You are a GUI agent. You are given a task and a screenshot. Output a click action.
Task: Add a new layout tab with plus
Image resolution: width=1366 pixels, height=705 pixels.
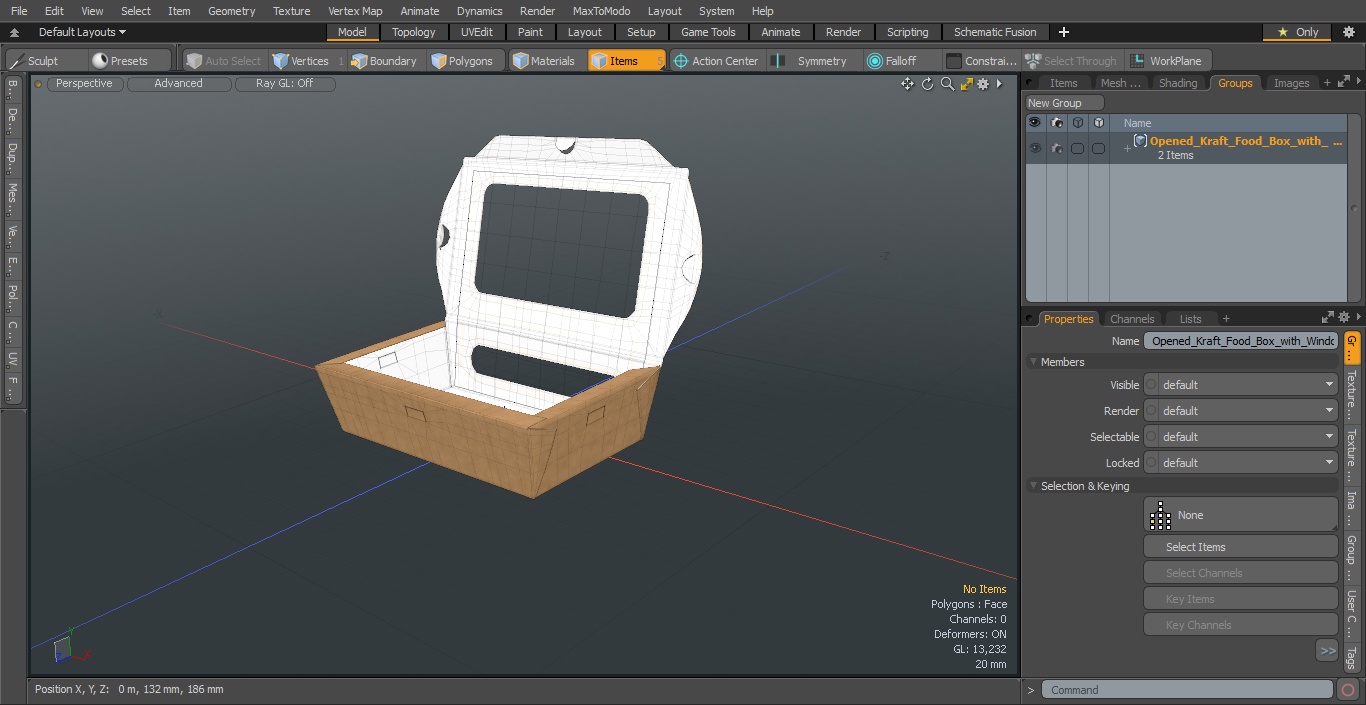point(1064,32)
